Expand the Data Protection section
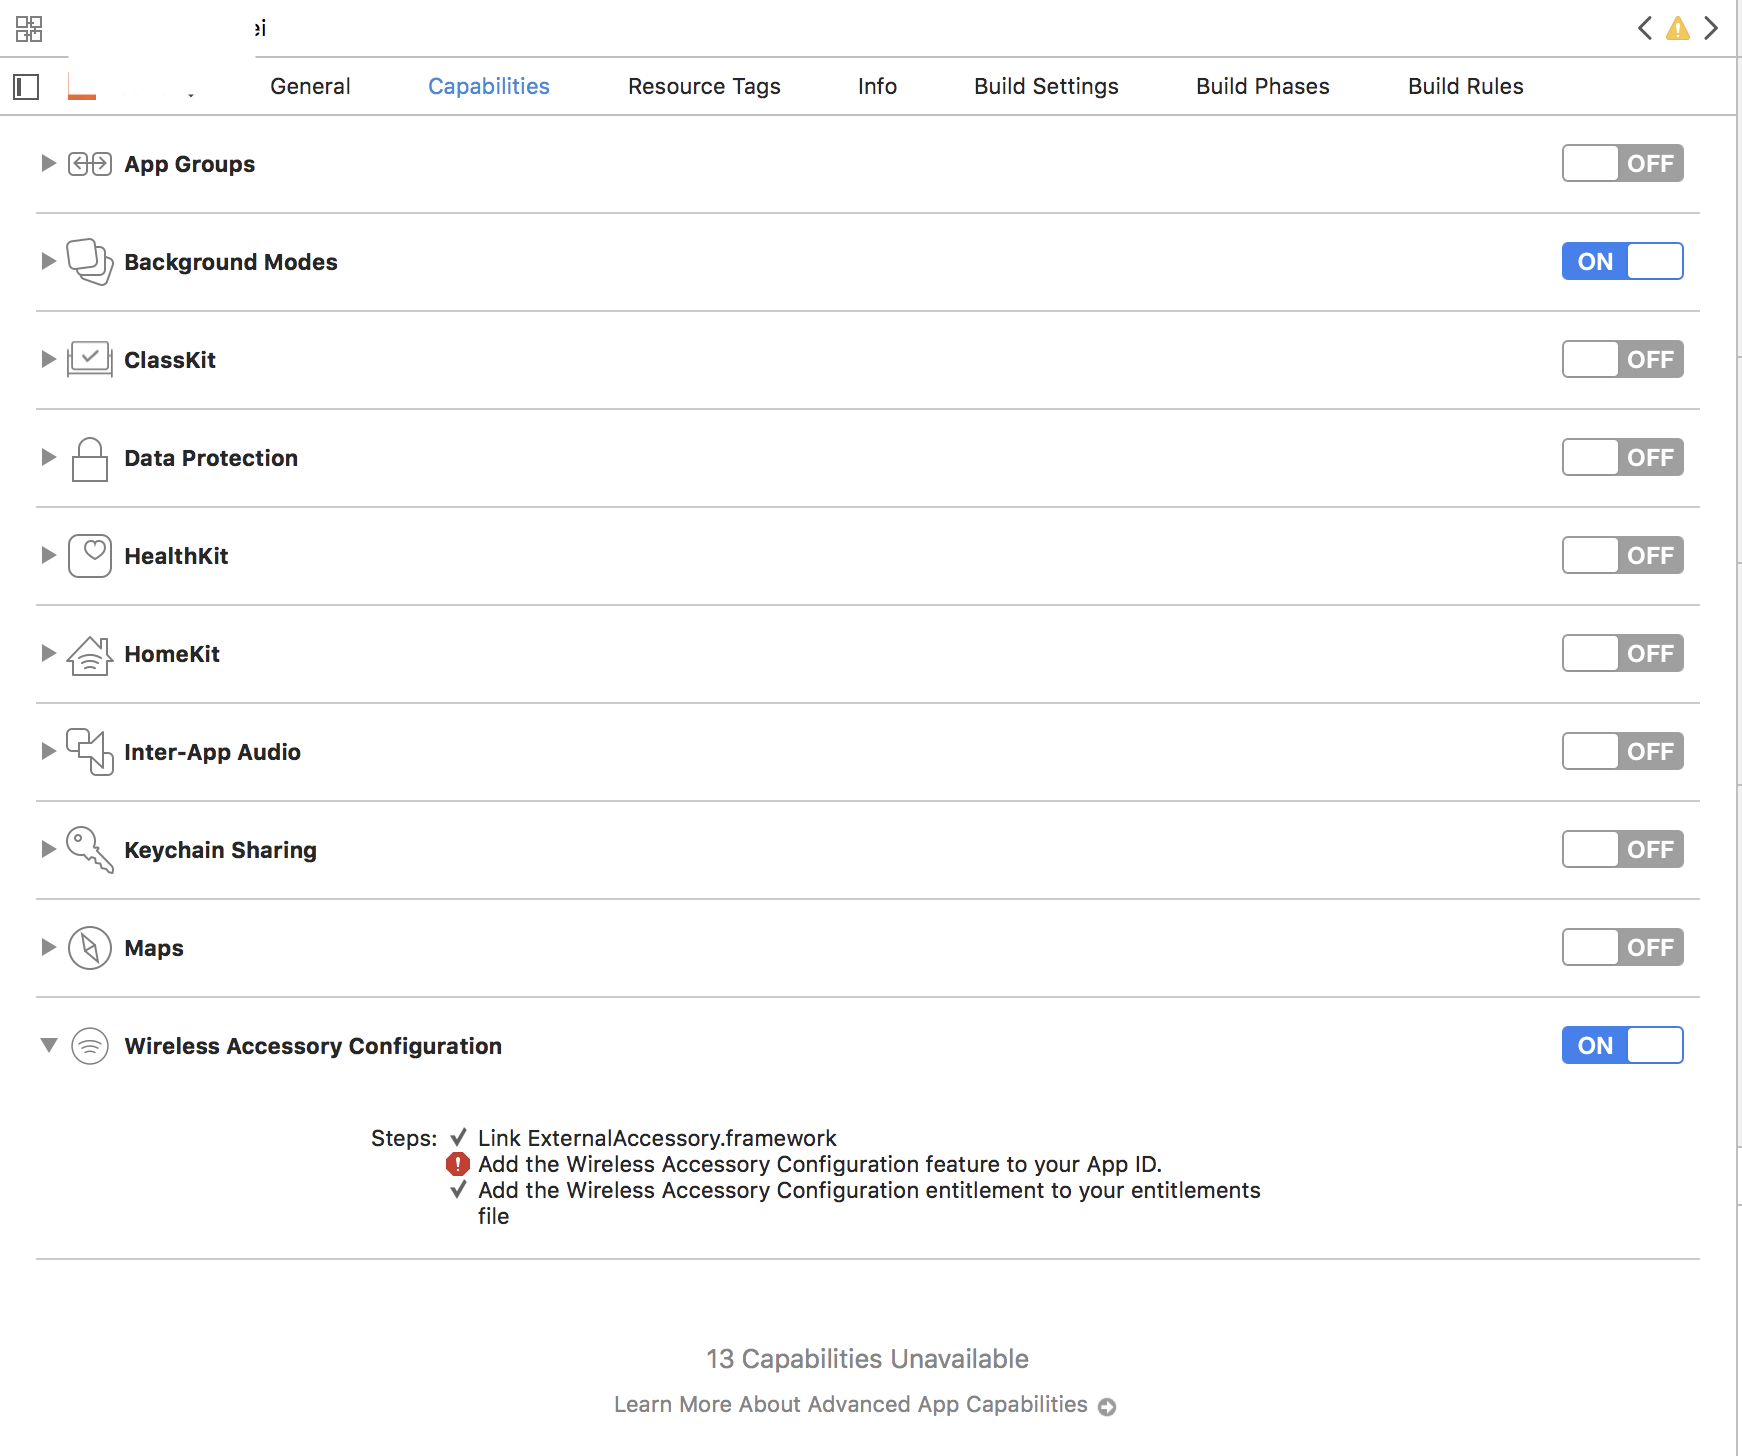The image size is (1742, 1456). 48,458
